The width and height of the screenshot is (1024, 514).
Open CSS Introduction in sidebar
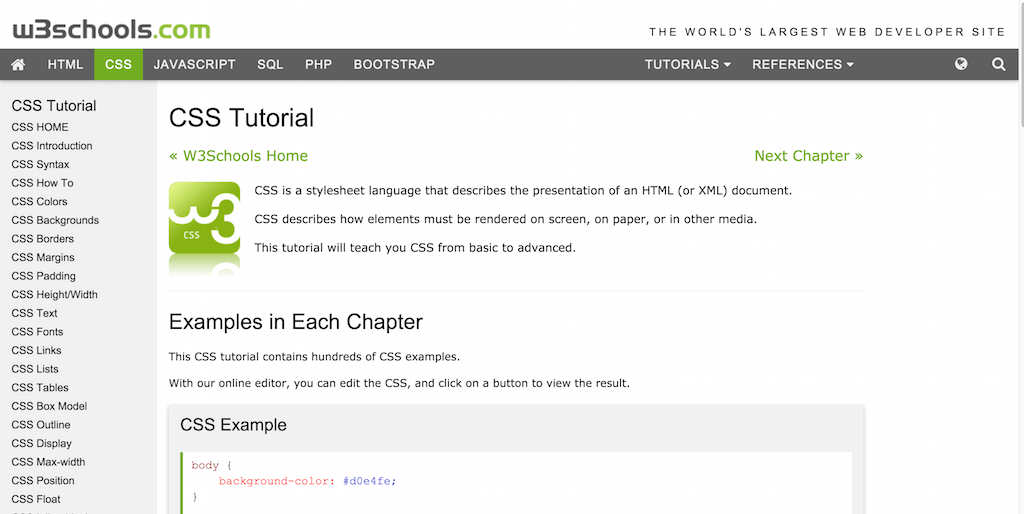tap(52, 146)
